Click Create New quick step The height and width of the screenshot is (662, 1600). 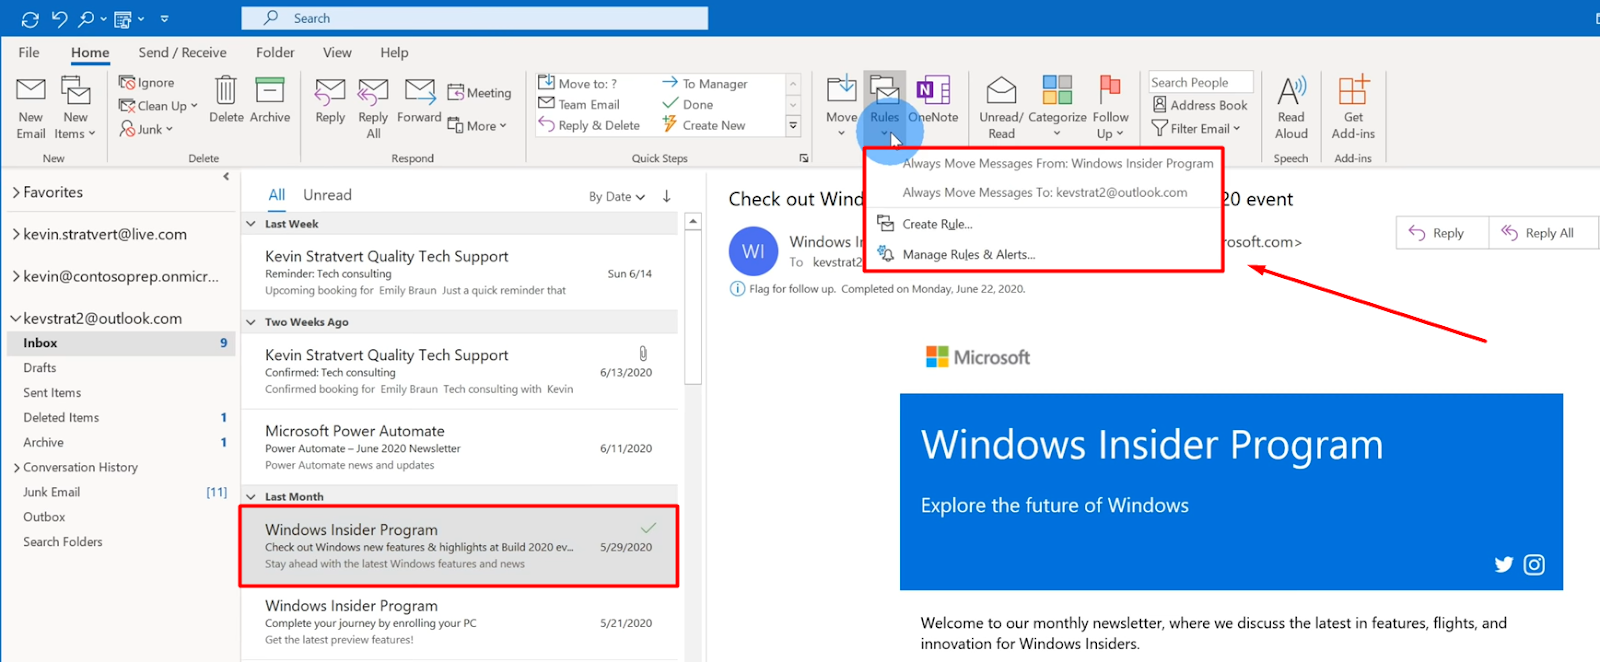click(x=704, y=125)
